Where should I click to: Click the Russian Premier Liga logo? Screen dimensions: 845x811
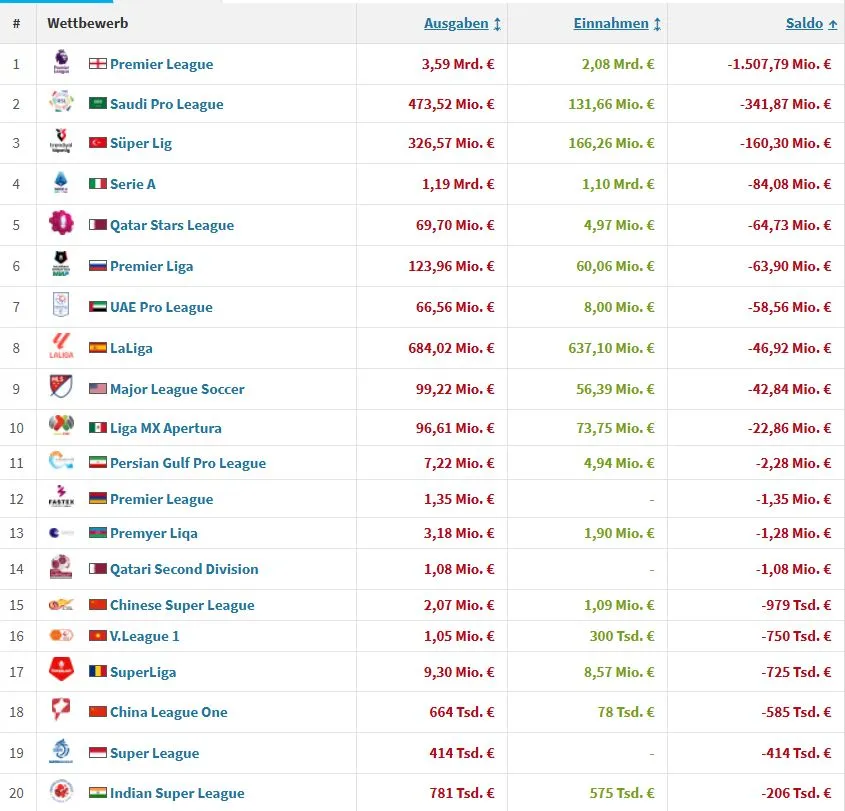pyautogui.click(x=61, y=264)
